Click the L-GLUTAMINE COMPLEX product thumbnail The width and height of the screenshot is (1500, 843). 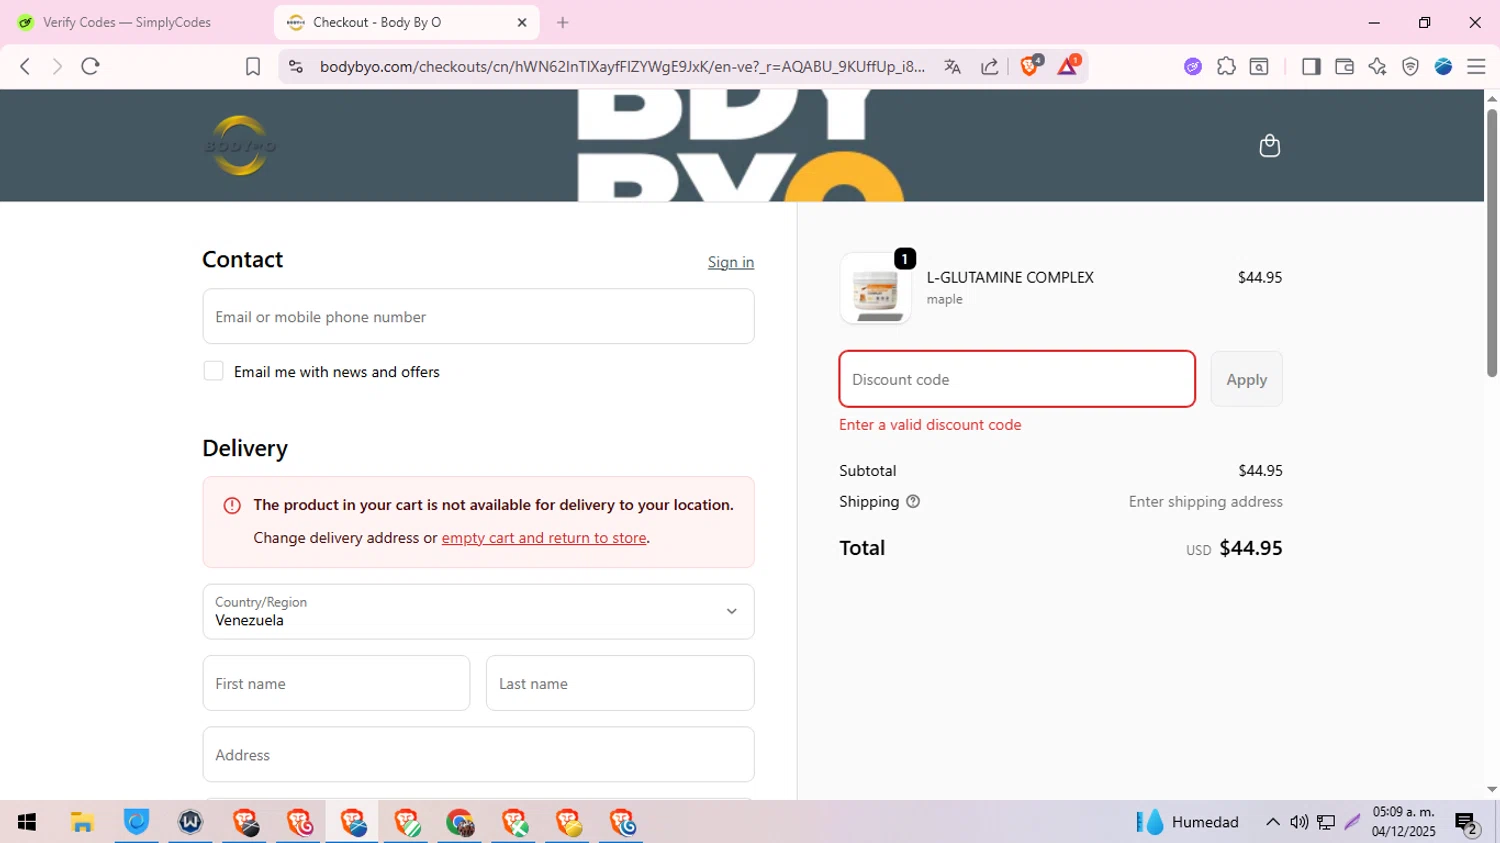pos(875,288)
